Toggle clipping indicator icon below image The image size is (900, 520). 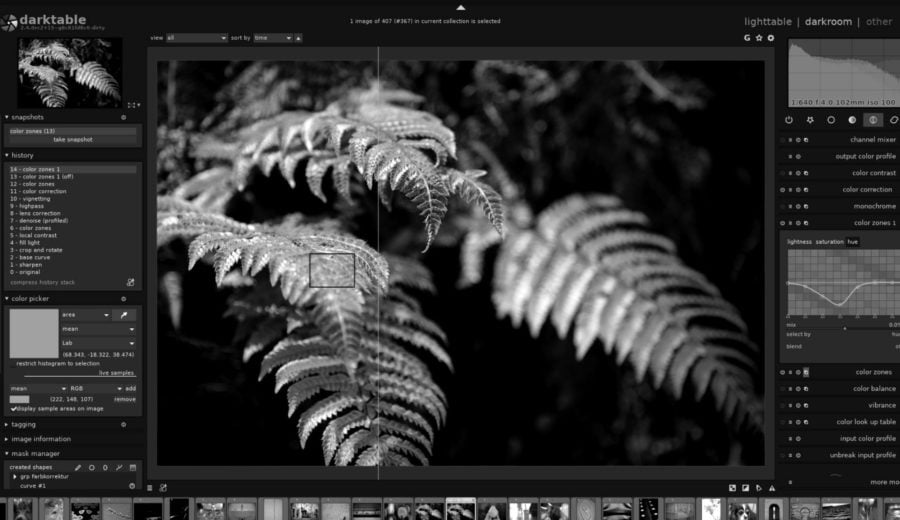[x=746, y=488]
